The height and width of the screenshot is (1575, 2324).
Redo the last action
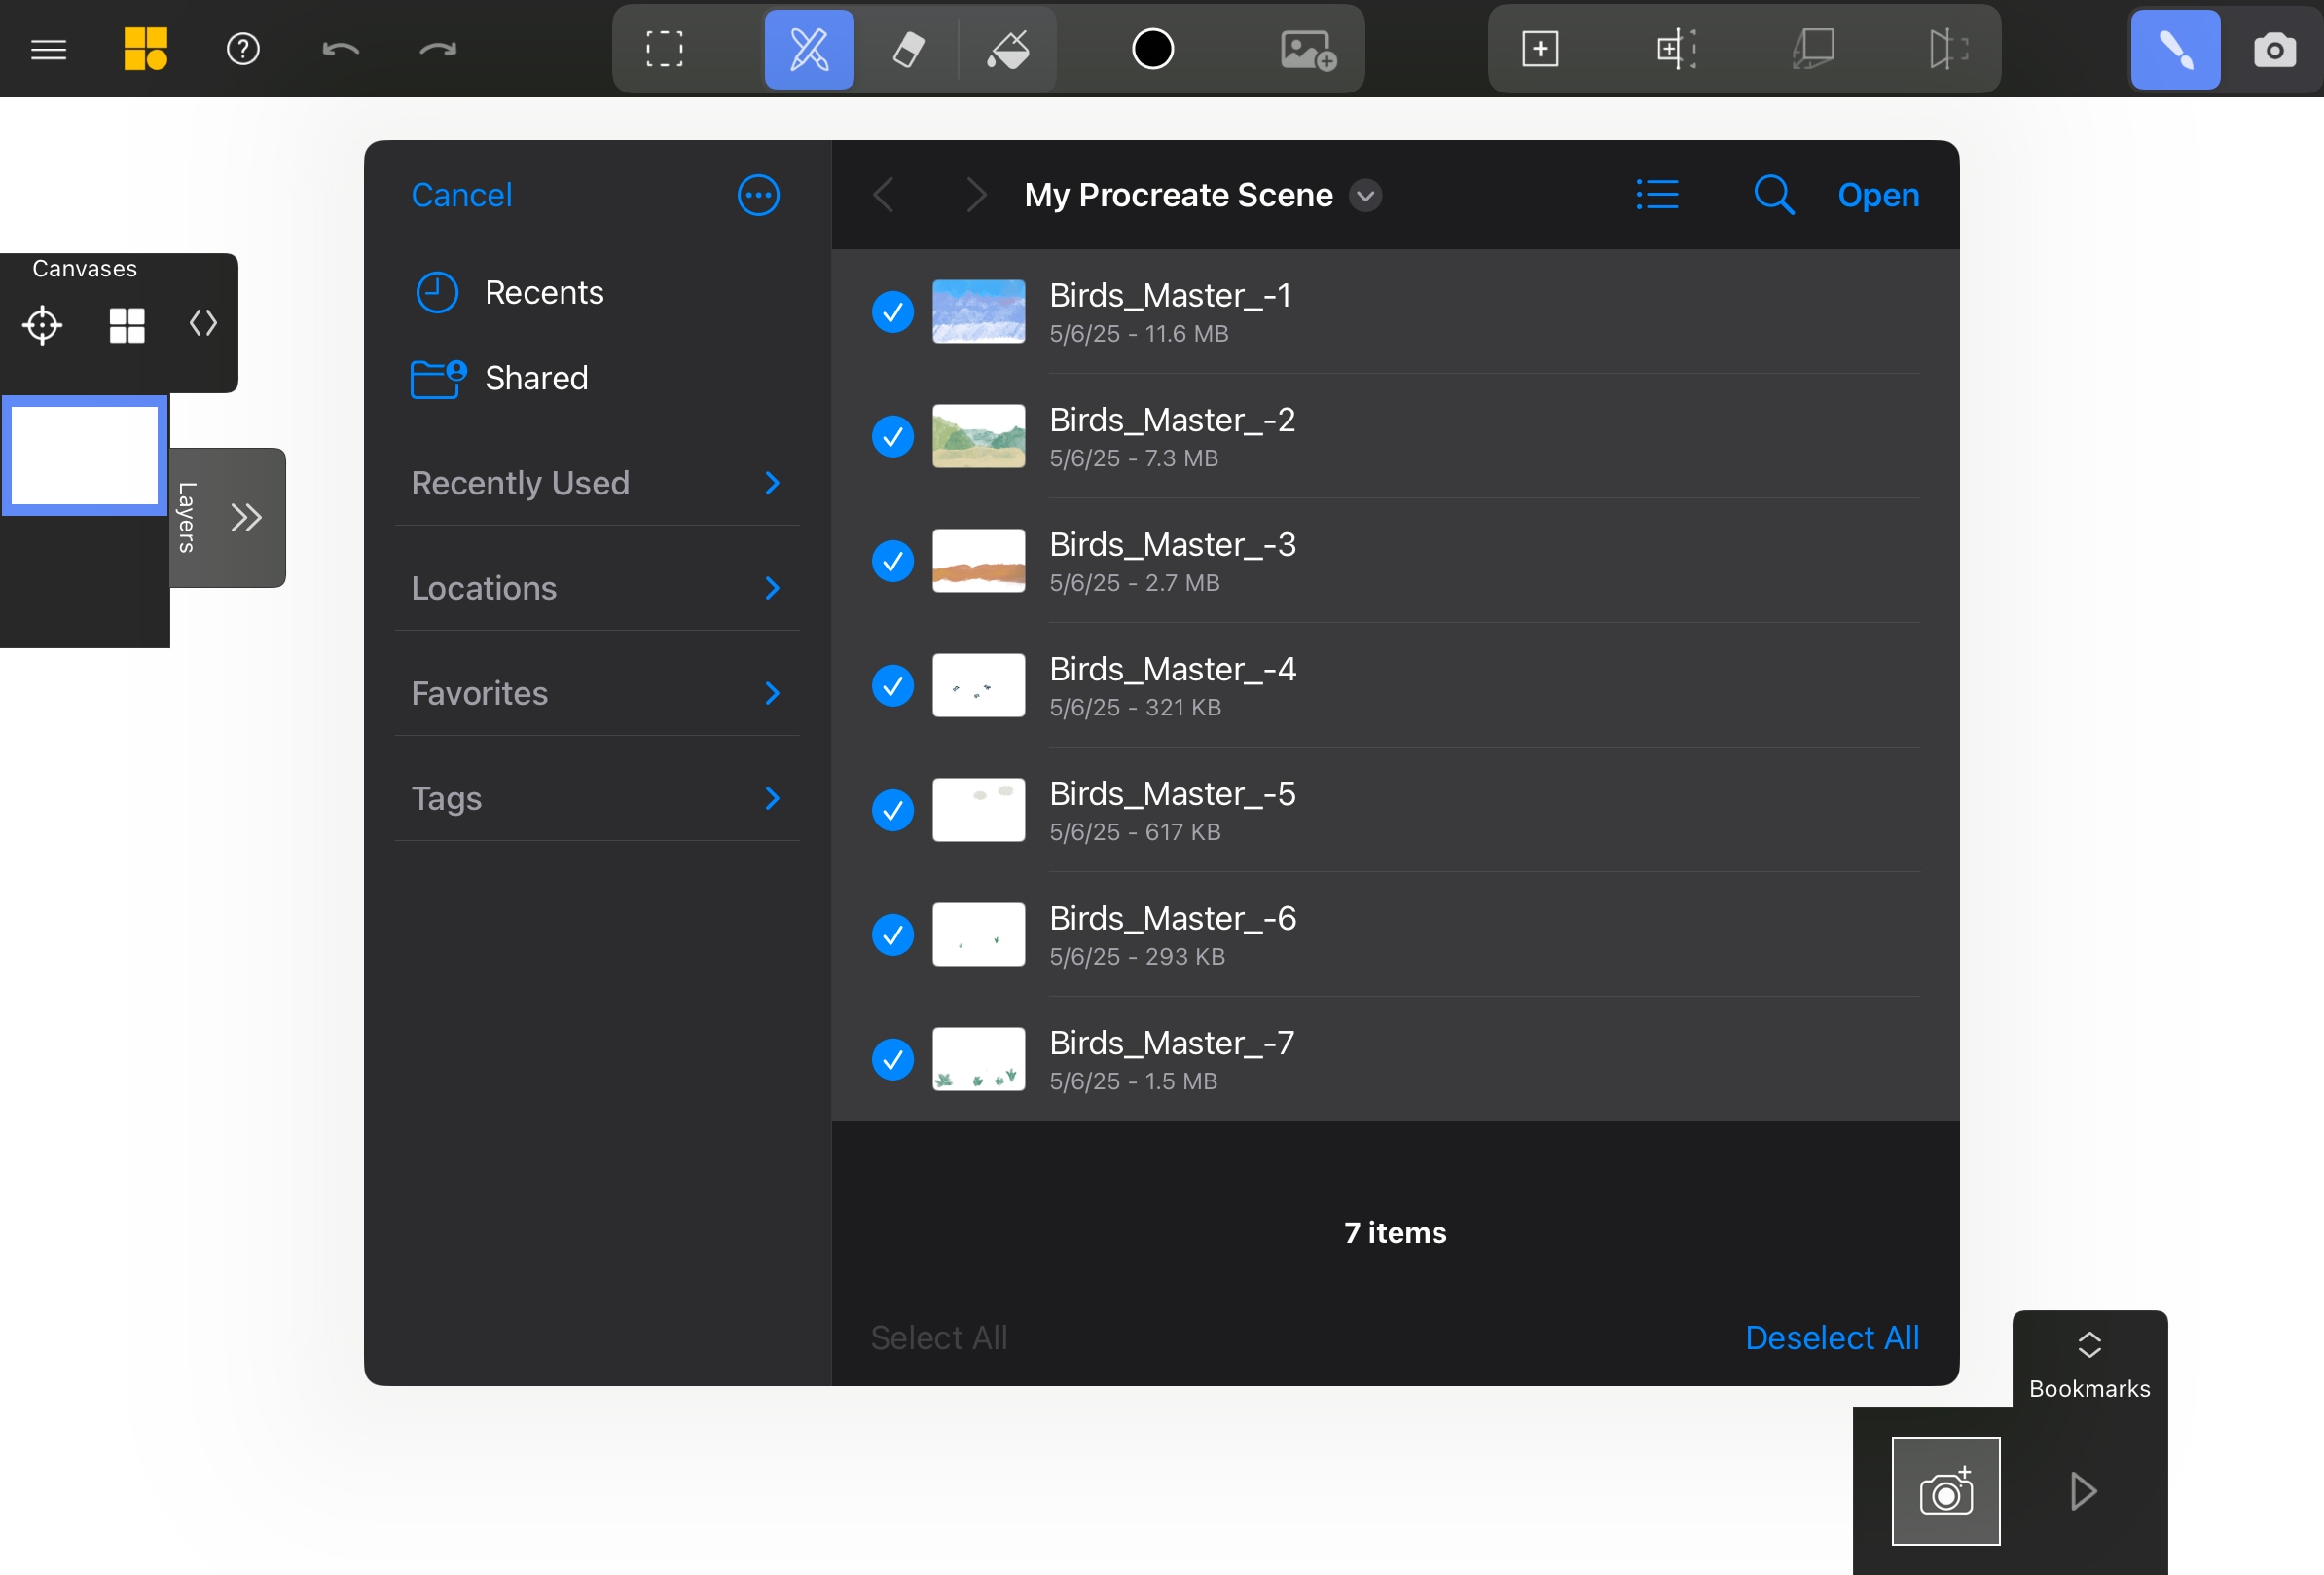(x=437, y=49)
